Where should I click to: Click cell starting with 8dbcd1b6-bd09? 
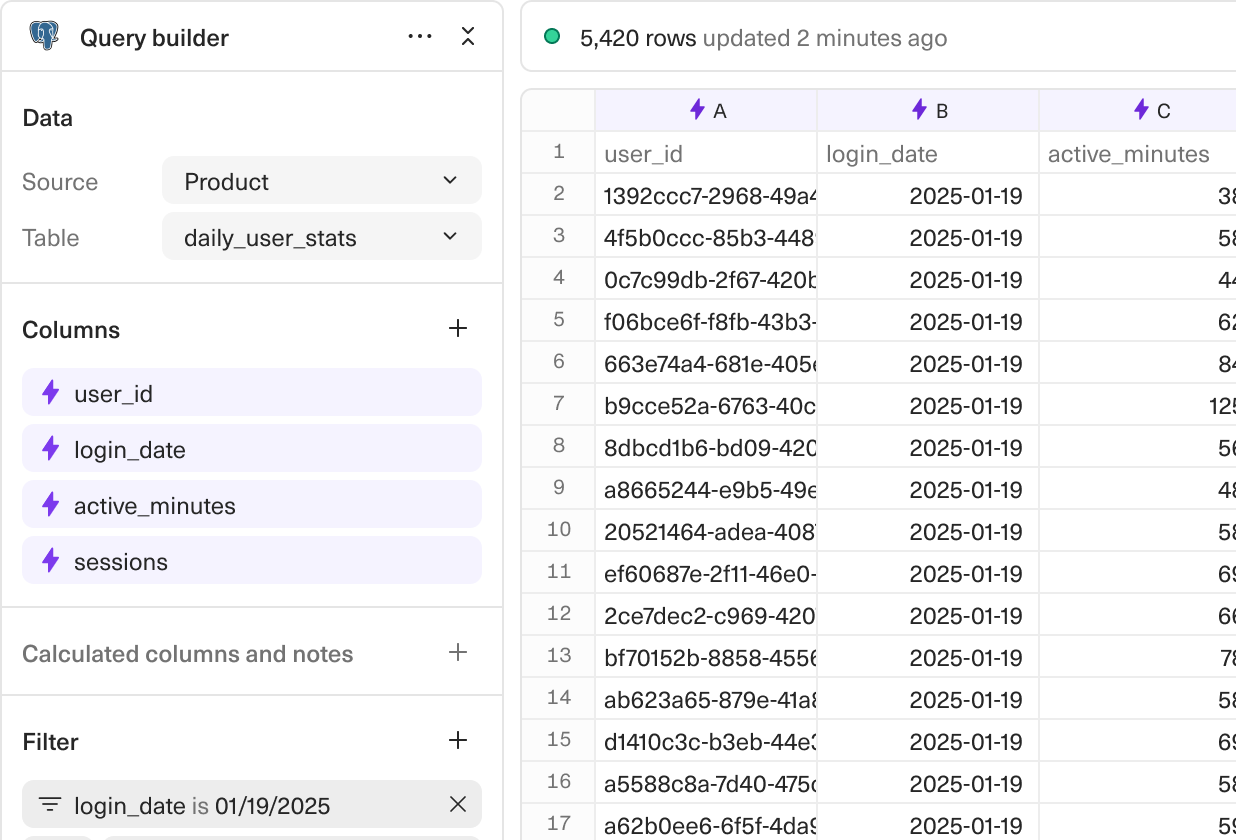pyautogui.click(x=706, y=447)
